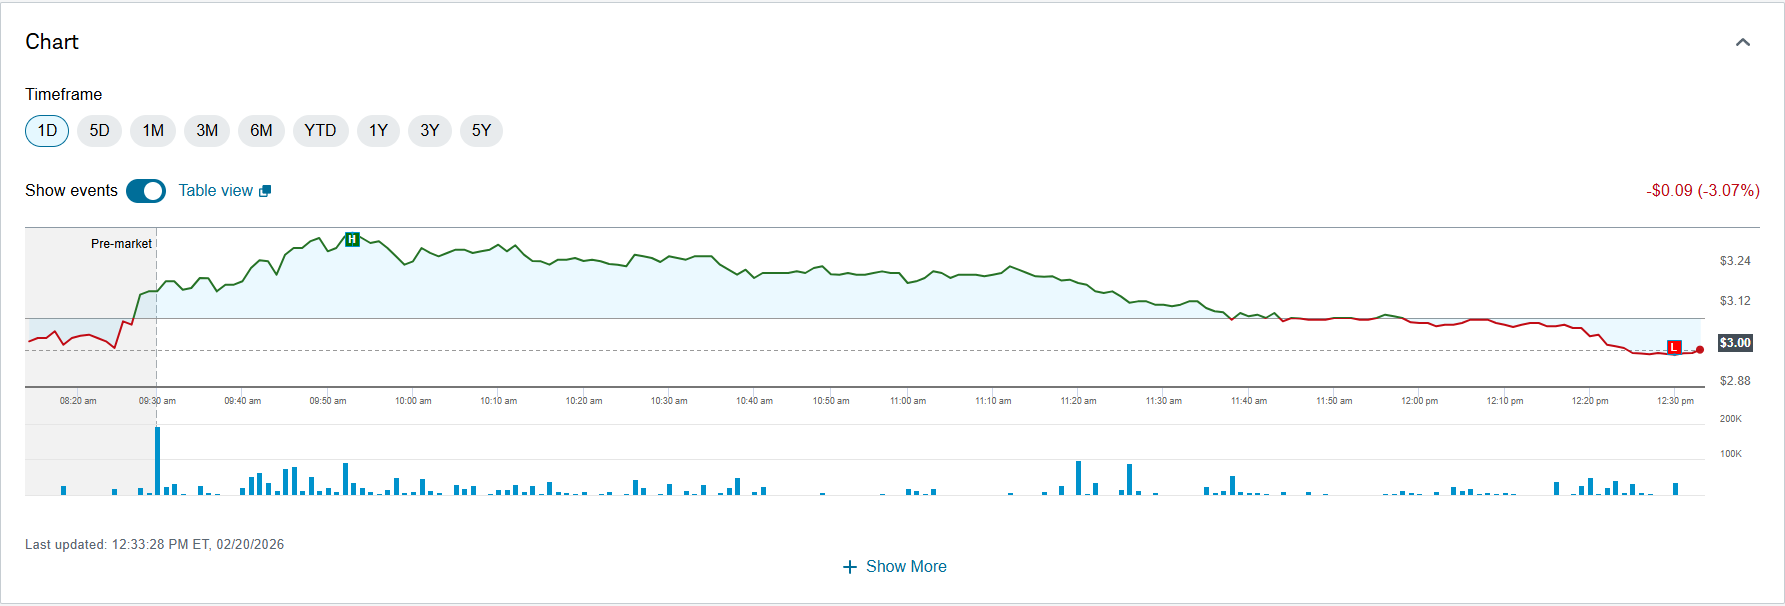Image resolution: width=1785 pixels, height=606 pixels.
Task: Choose the YTD timeframe
Action: (x=320, y=131)
